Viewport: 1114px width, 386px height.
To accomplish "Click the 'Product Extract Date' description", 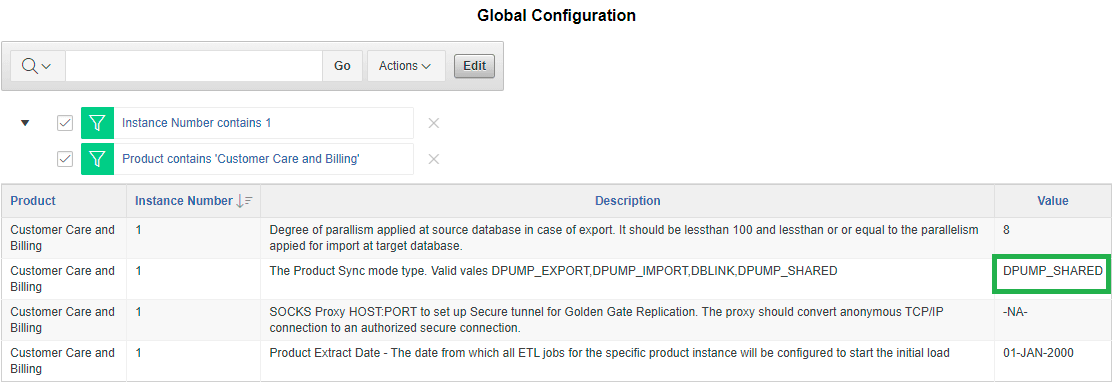I will (x=610, y=353).
